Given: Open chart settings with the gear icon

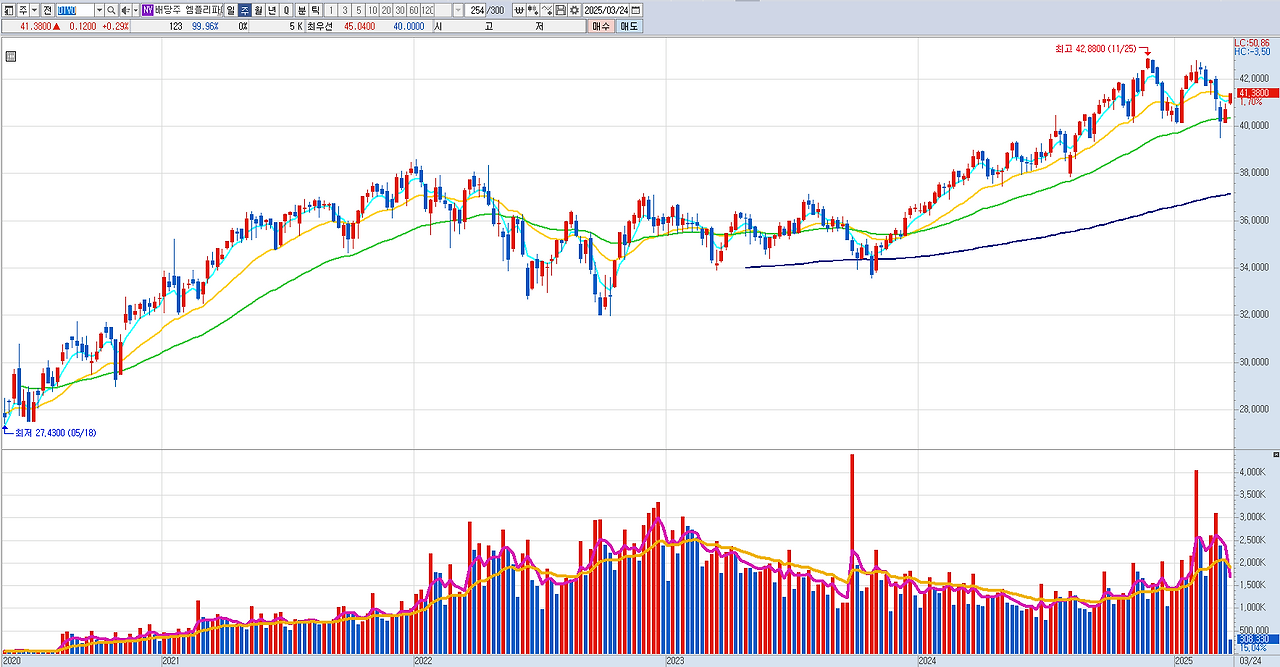Looking at the screenshot, I should [574, 10].
